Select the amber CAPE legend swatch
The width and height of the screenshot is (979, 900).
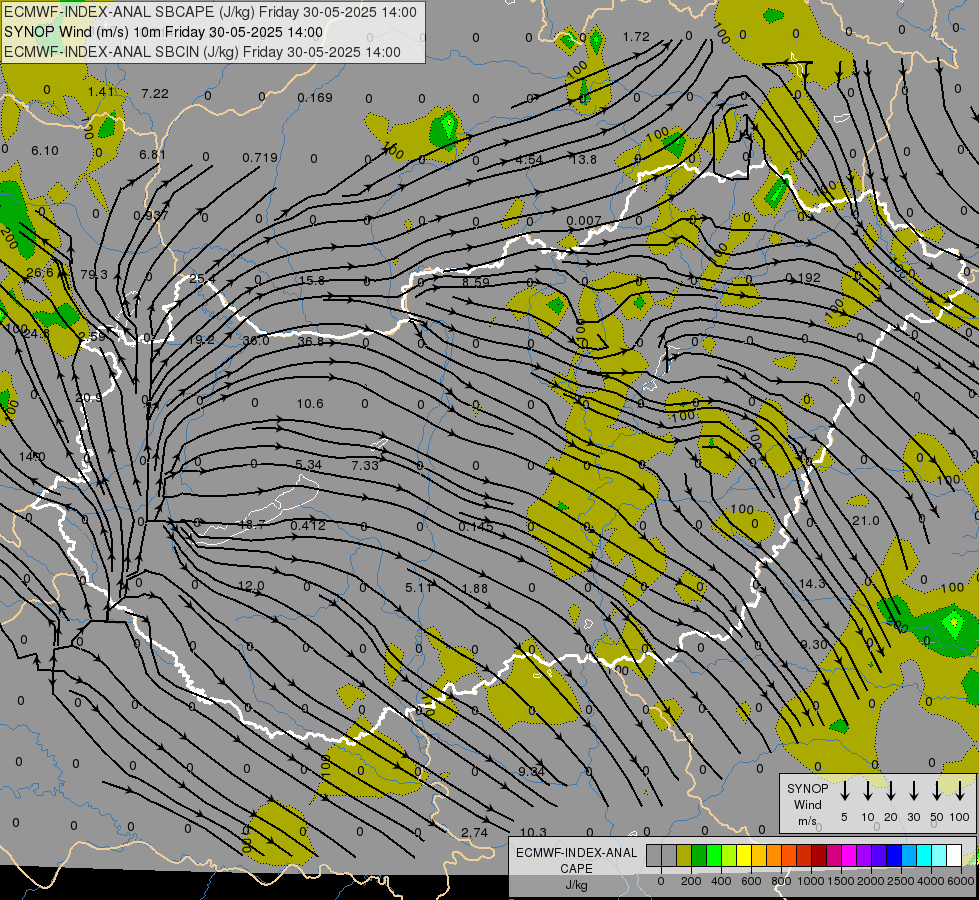(x=759, y=855)
